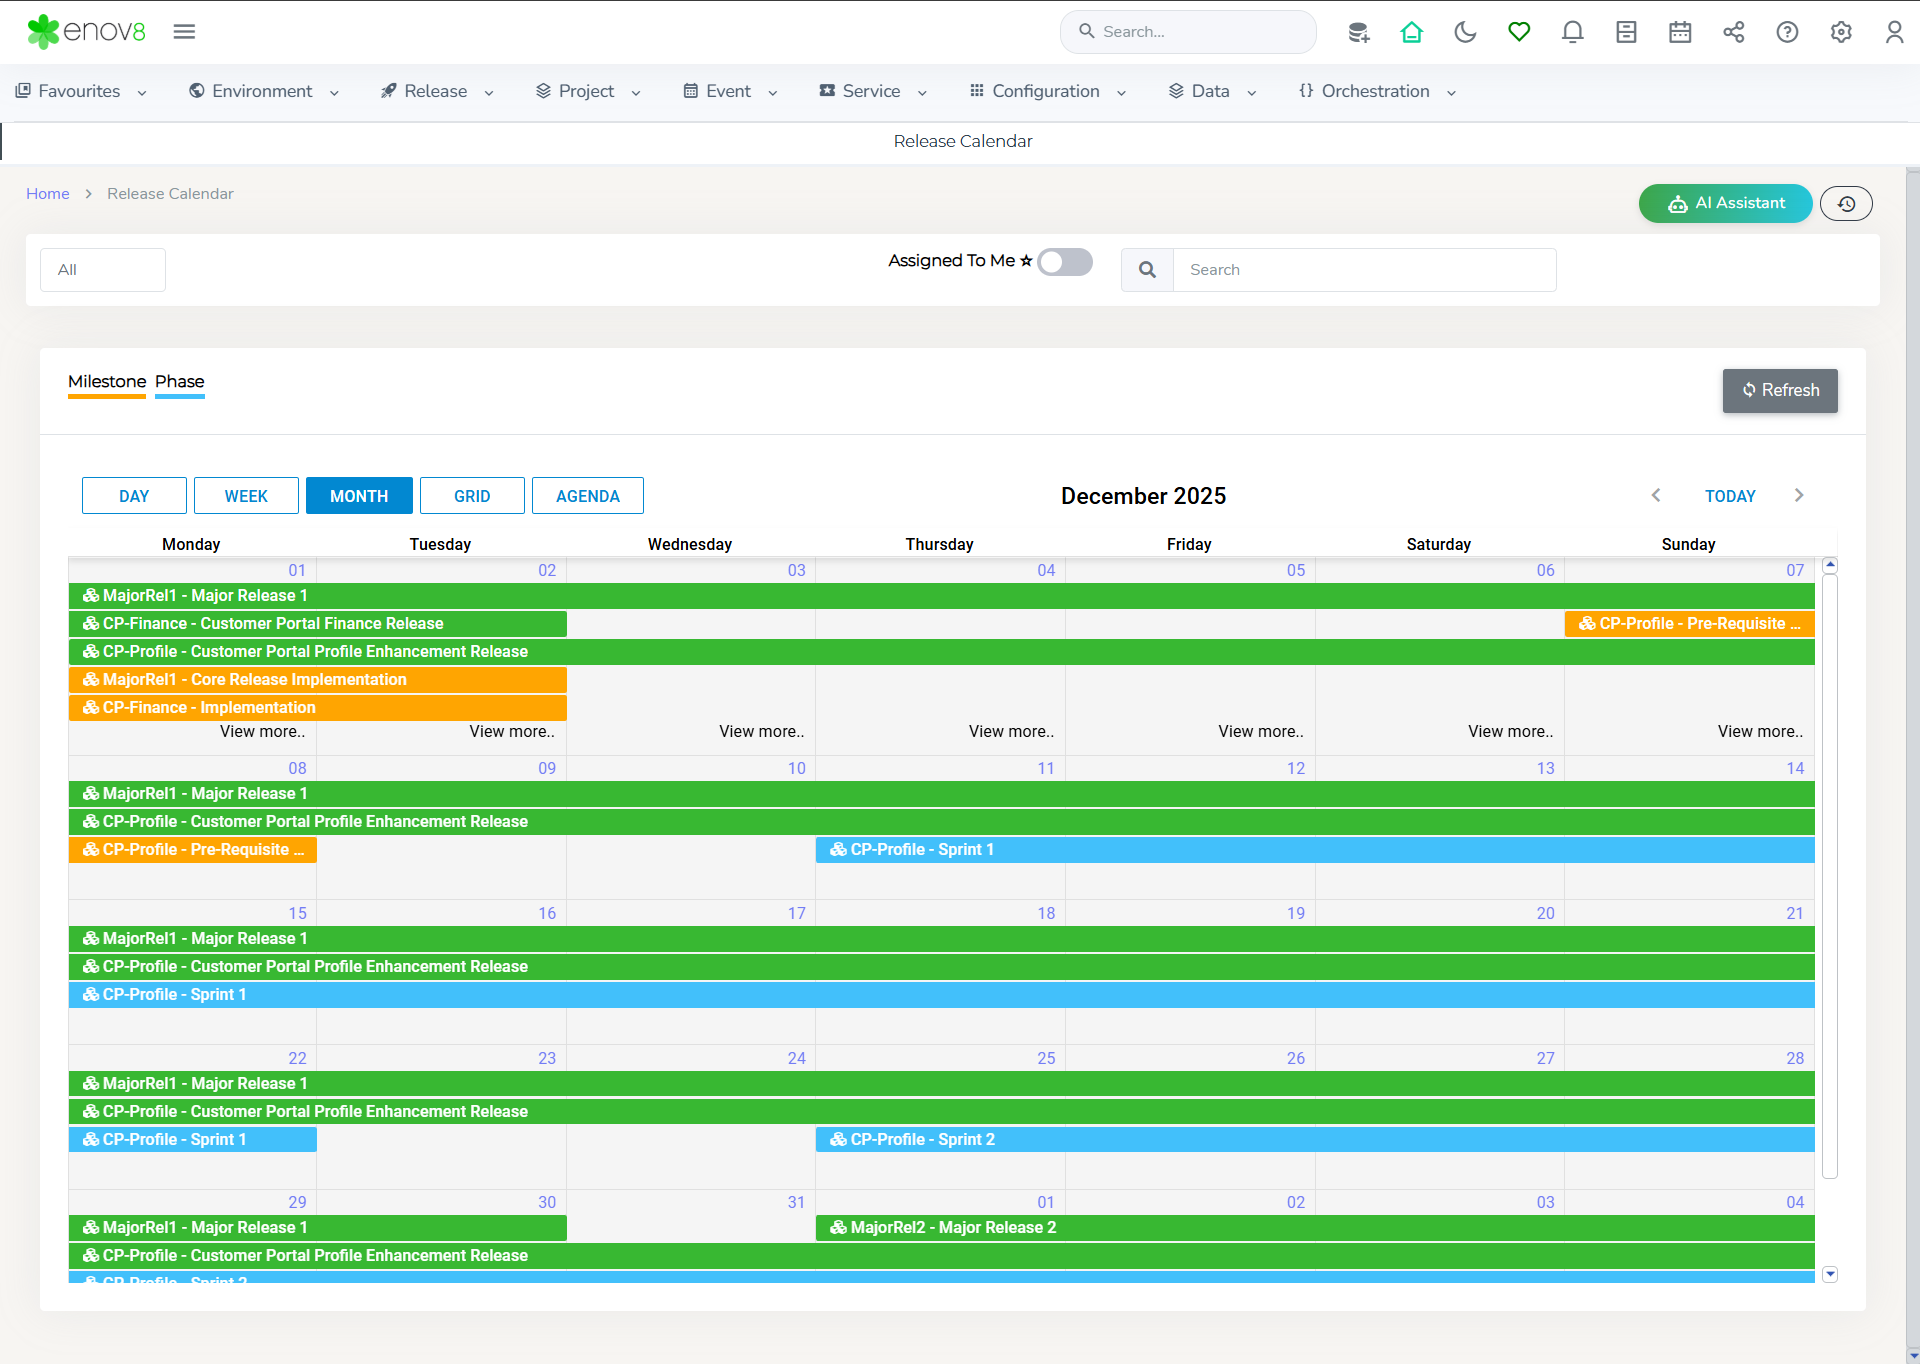Click the Refresh button
The height and width of the screenshot is (1364, 1920).
(1779, 391)
